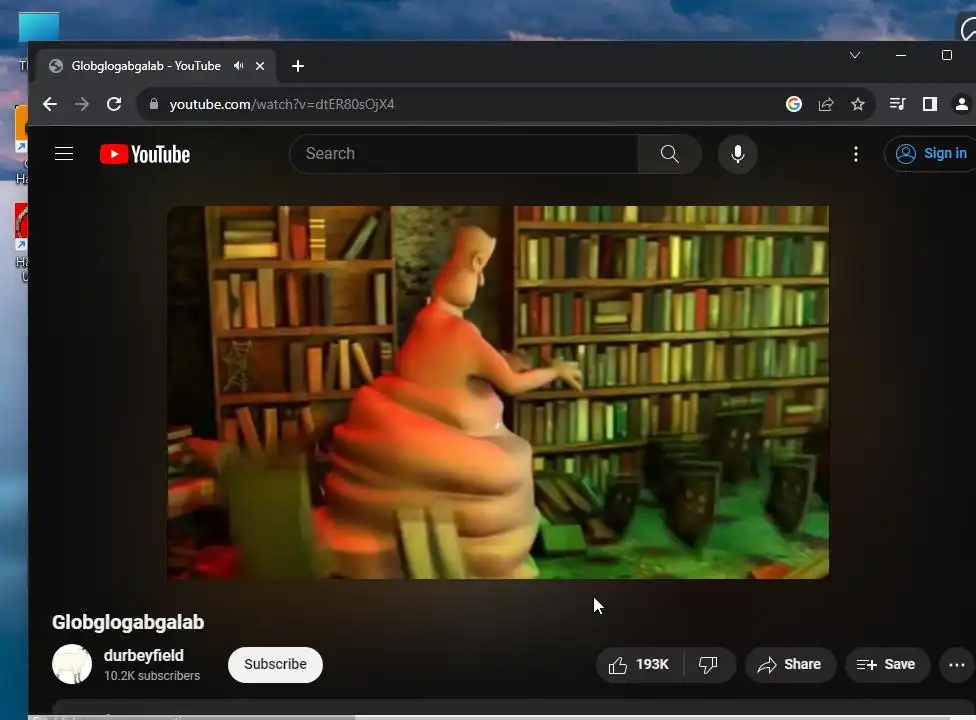Open media controls icon in toolbar

click(x=897, y=104)
